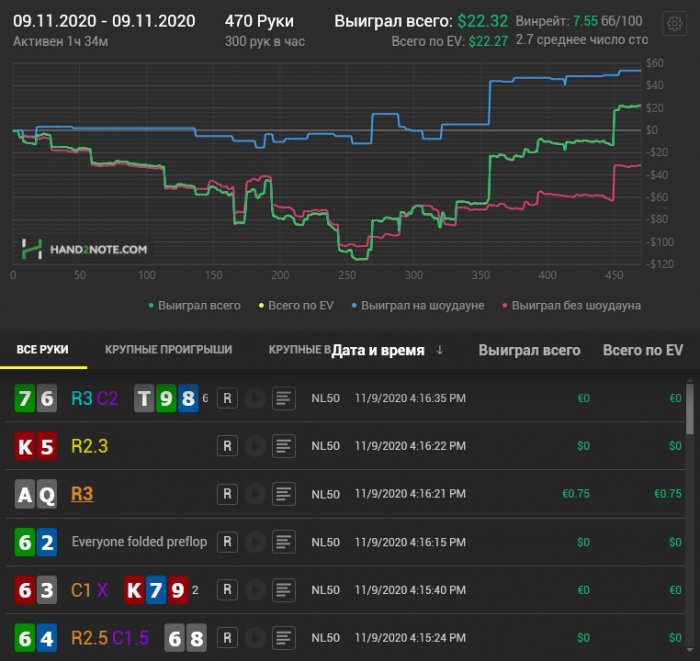The height and width of the screenshot is (661, 700).
Task: Sort by 'Всего по EV' column header
Action: click(643, 350)
